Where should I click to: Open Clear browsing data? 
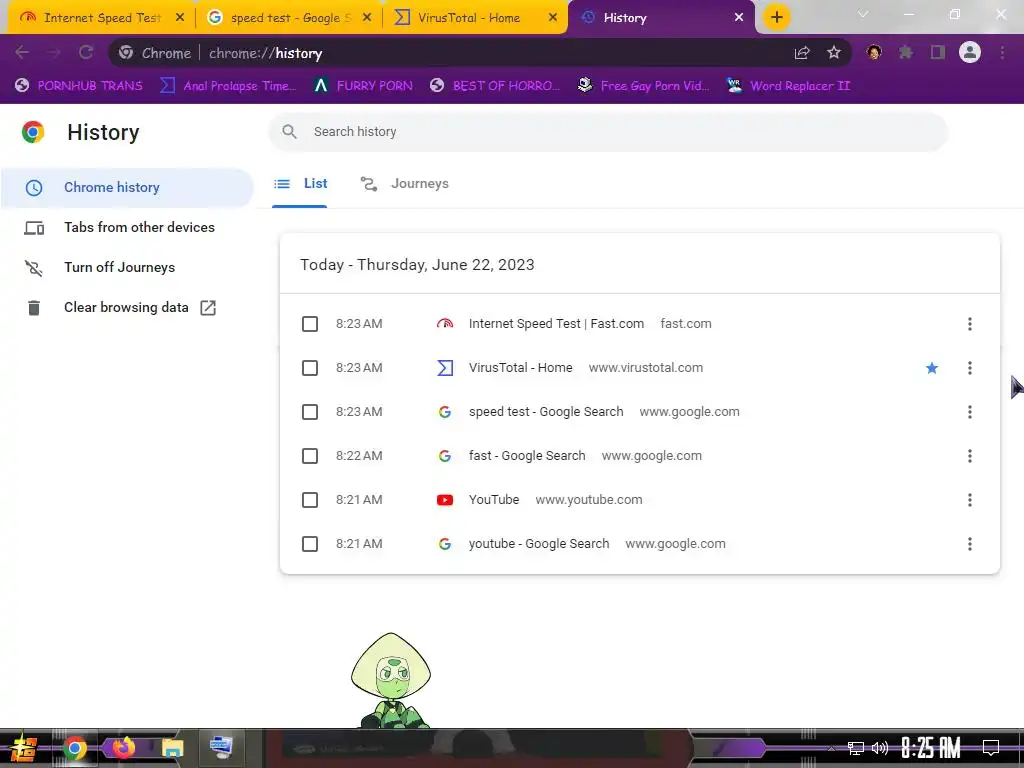(x=127, y=308)
